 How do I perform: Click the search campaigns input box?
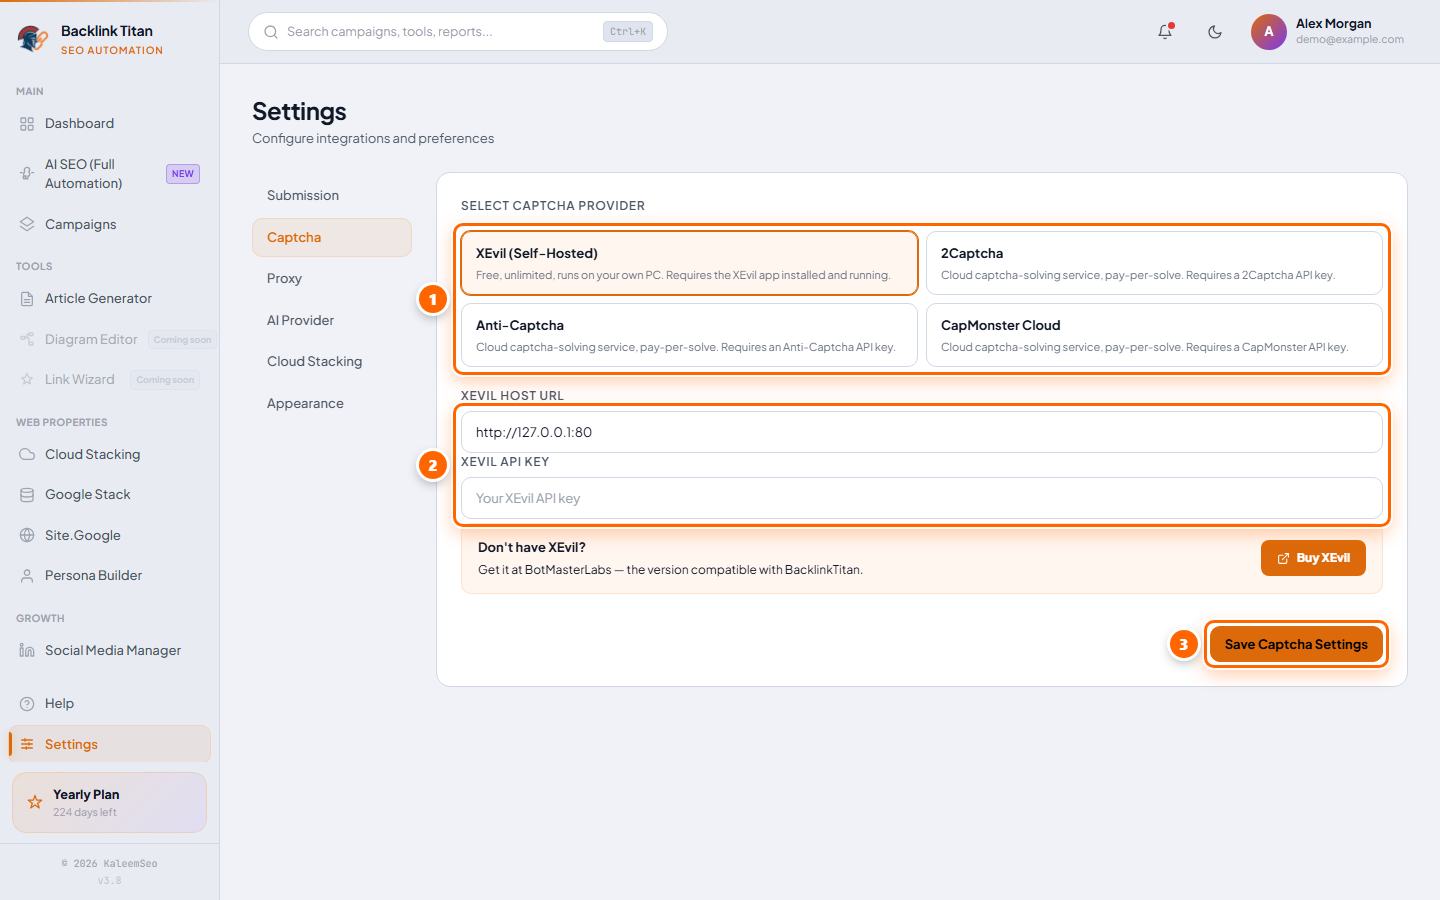tap(458, 32)
